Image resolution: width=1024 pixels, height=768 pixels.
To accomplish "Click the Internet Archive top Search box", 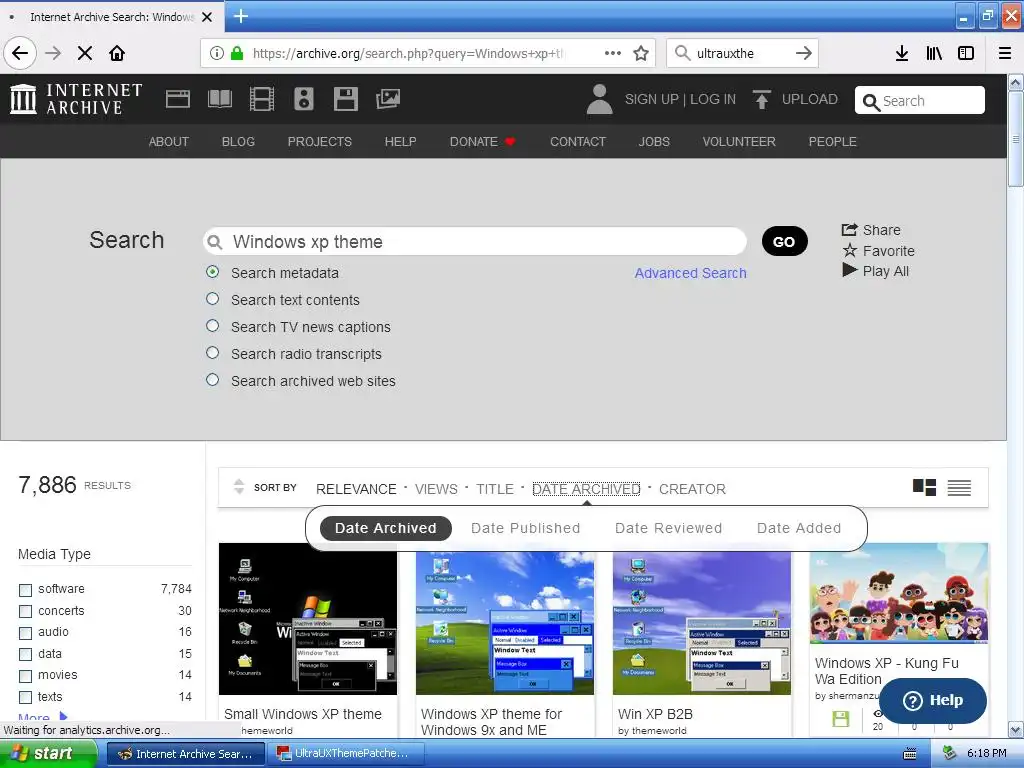I will point(920,100).
